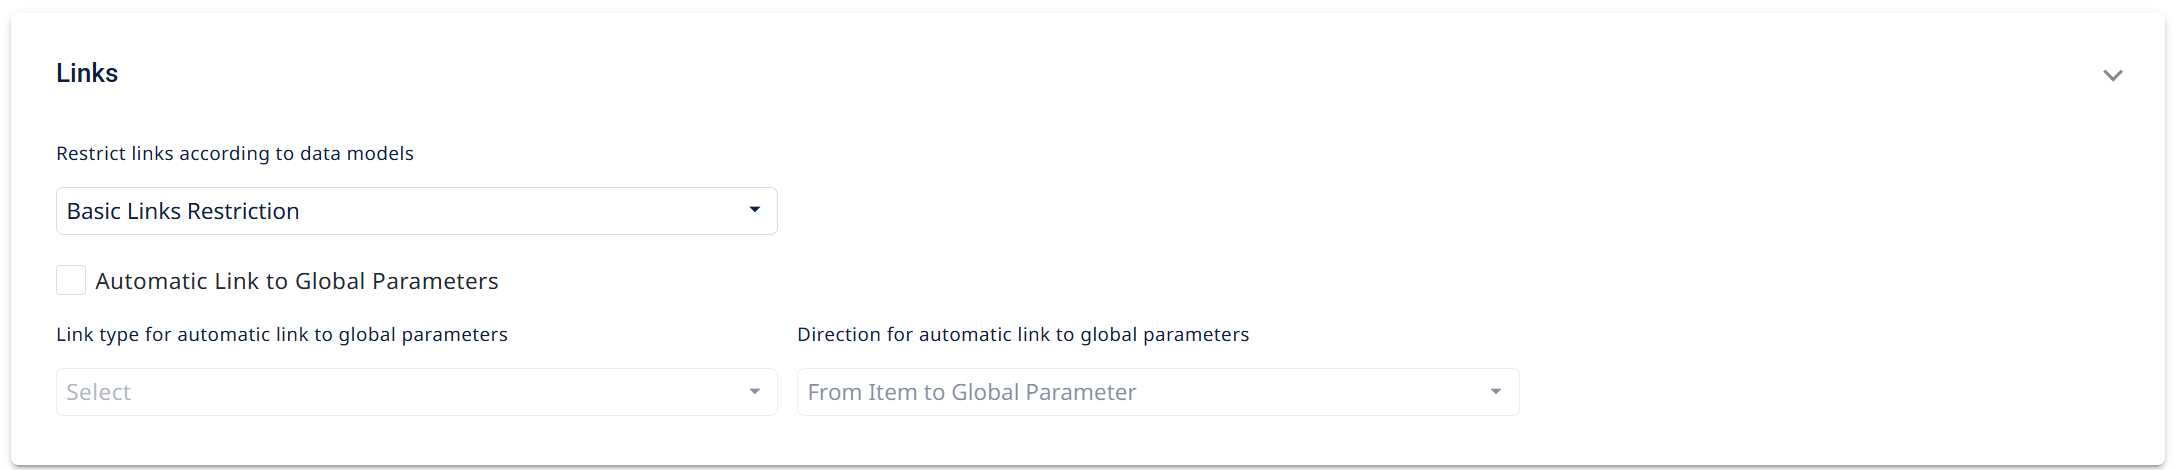Click the Automatic Link to Global Parameters label

click(x=297, y=281)
